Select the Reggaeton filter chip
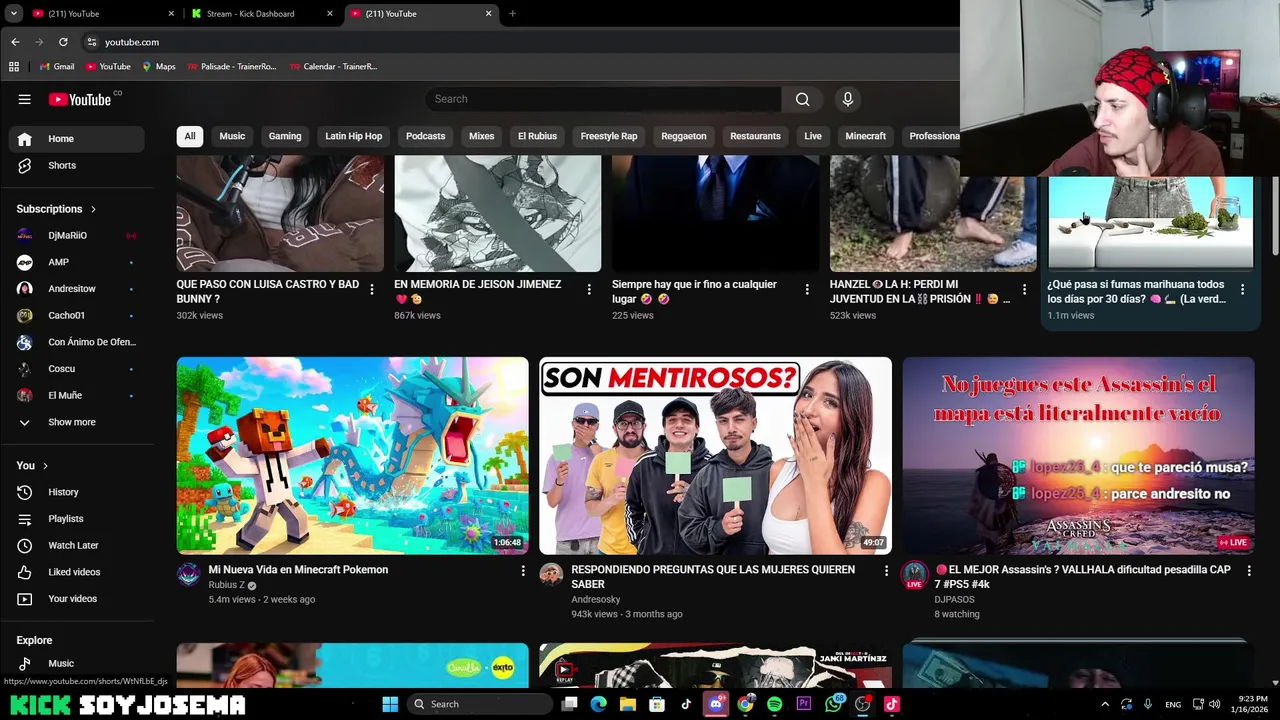 tap(684, 136)
